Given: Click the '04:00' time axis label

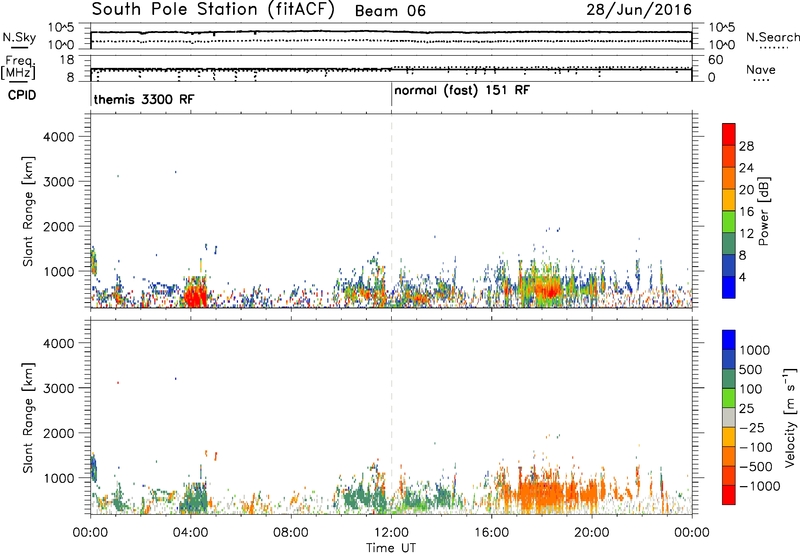Looking at the screenshot, I should click(x=191, y=533).
